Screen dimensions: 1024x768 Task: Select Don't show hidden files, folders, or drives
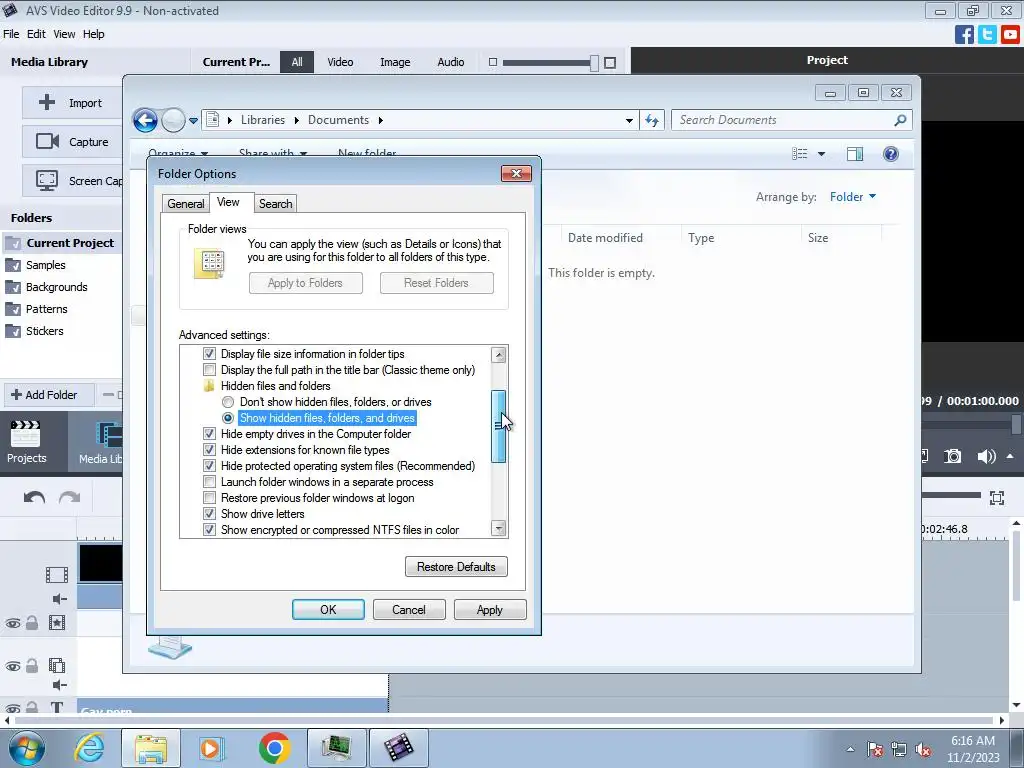click(228, 402)
